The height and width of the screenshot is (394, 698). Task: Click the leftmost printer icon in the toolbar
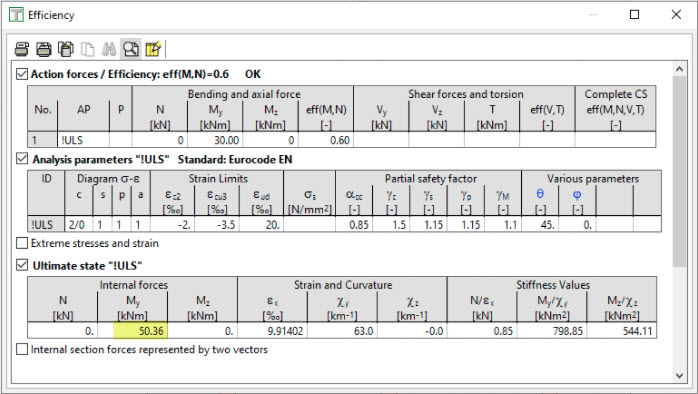(x=22, y=49)
